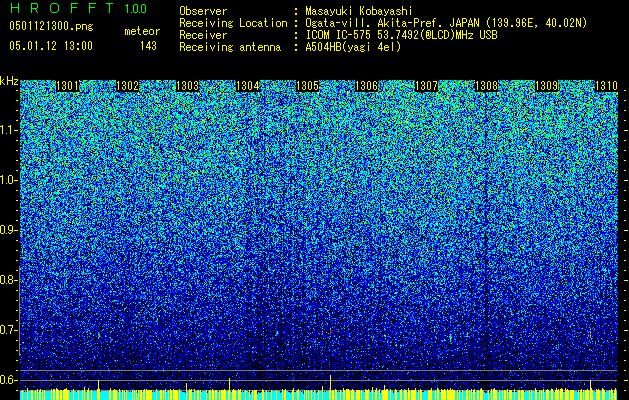Image resolution: width=629 pixels, height=400 pixels.
Task: Click the 0.6 kHz axis label
Action: 9,380
